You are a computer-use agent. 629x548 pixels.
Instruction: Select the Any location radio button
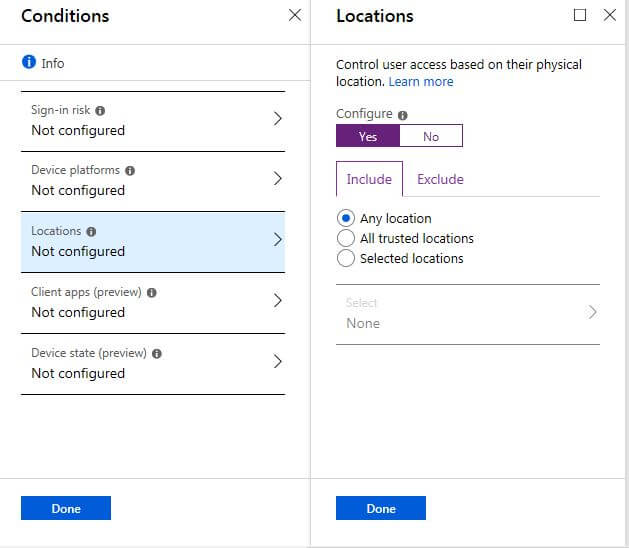(x=346, y=218)
